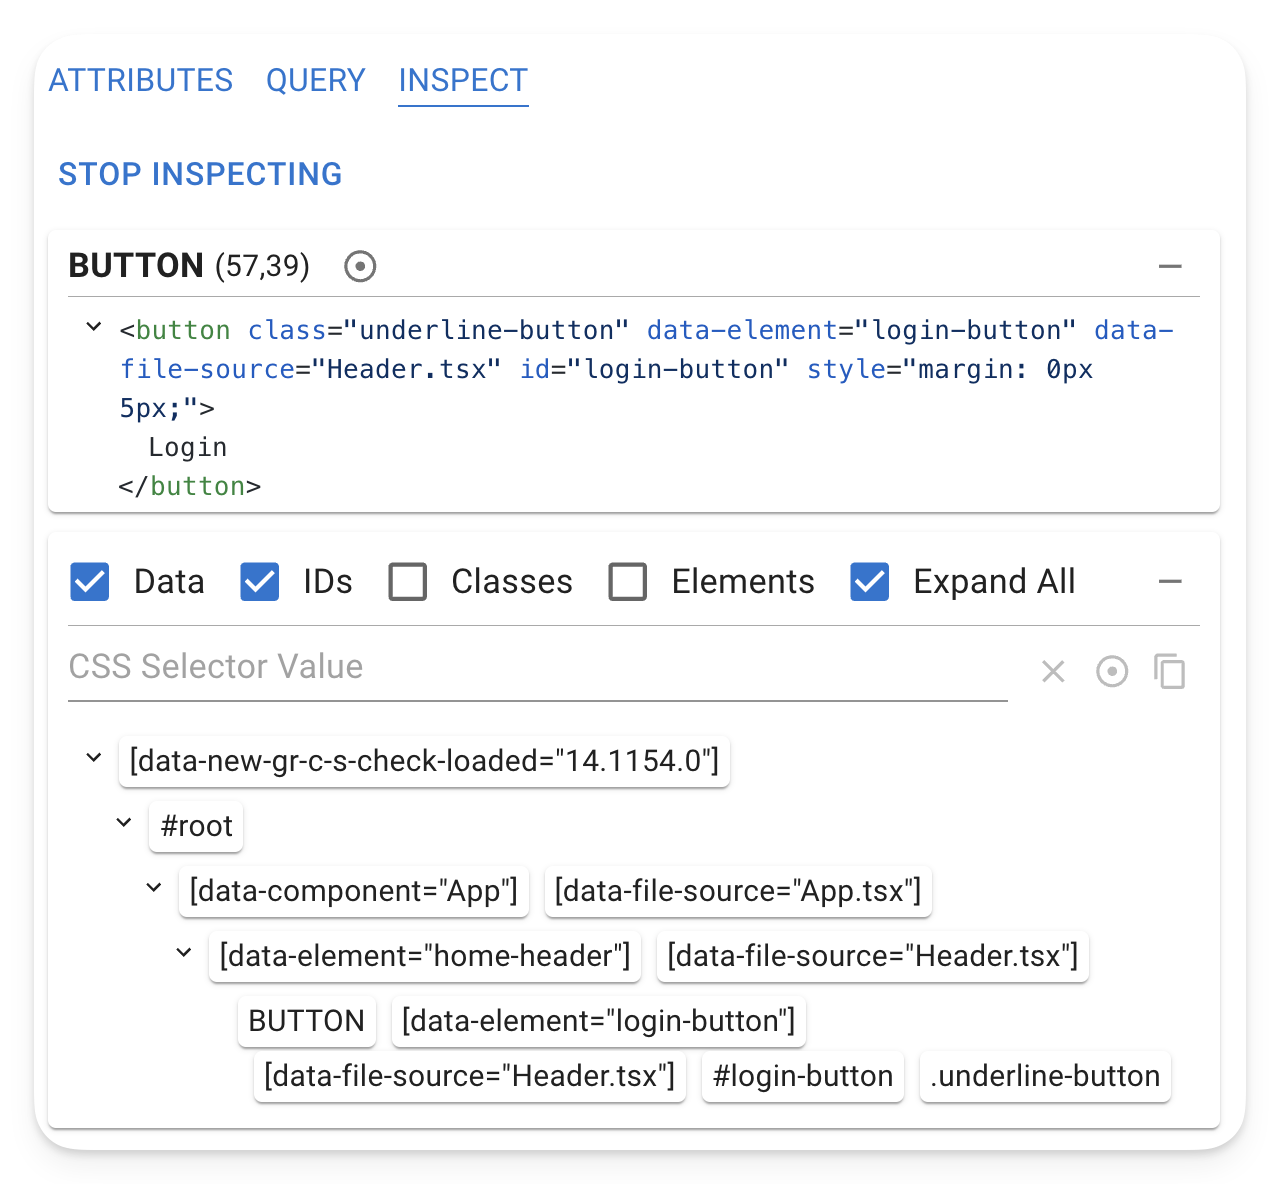Collapse the home-header tree node

click(x=184, y=953)
